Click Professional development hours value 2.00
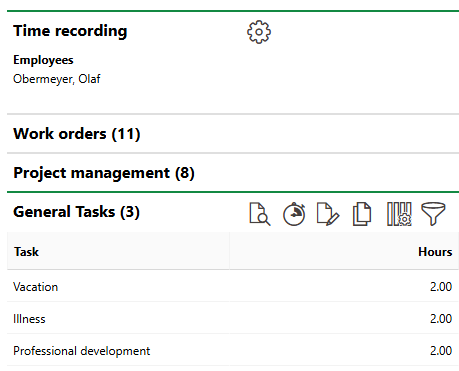 (x=441, y=351)
